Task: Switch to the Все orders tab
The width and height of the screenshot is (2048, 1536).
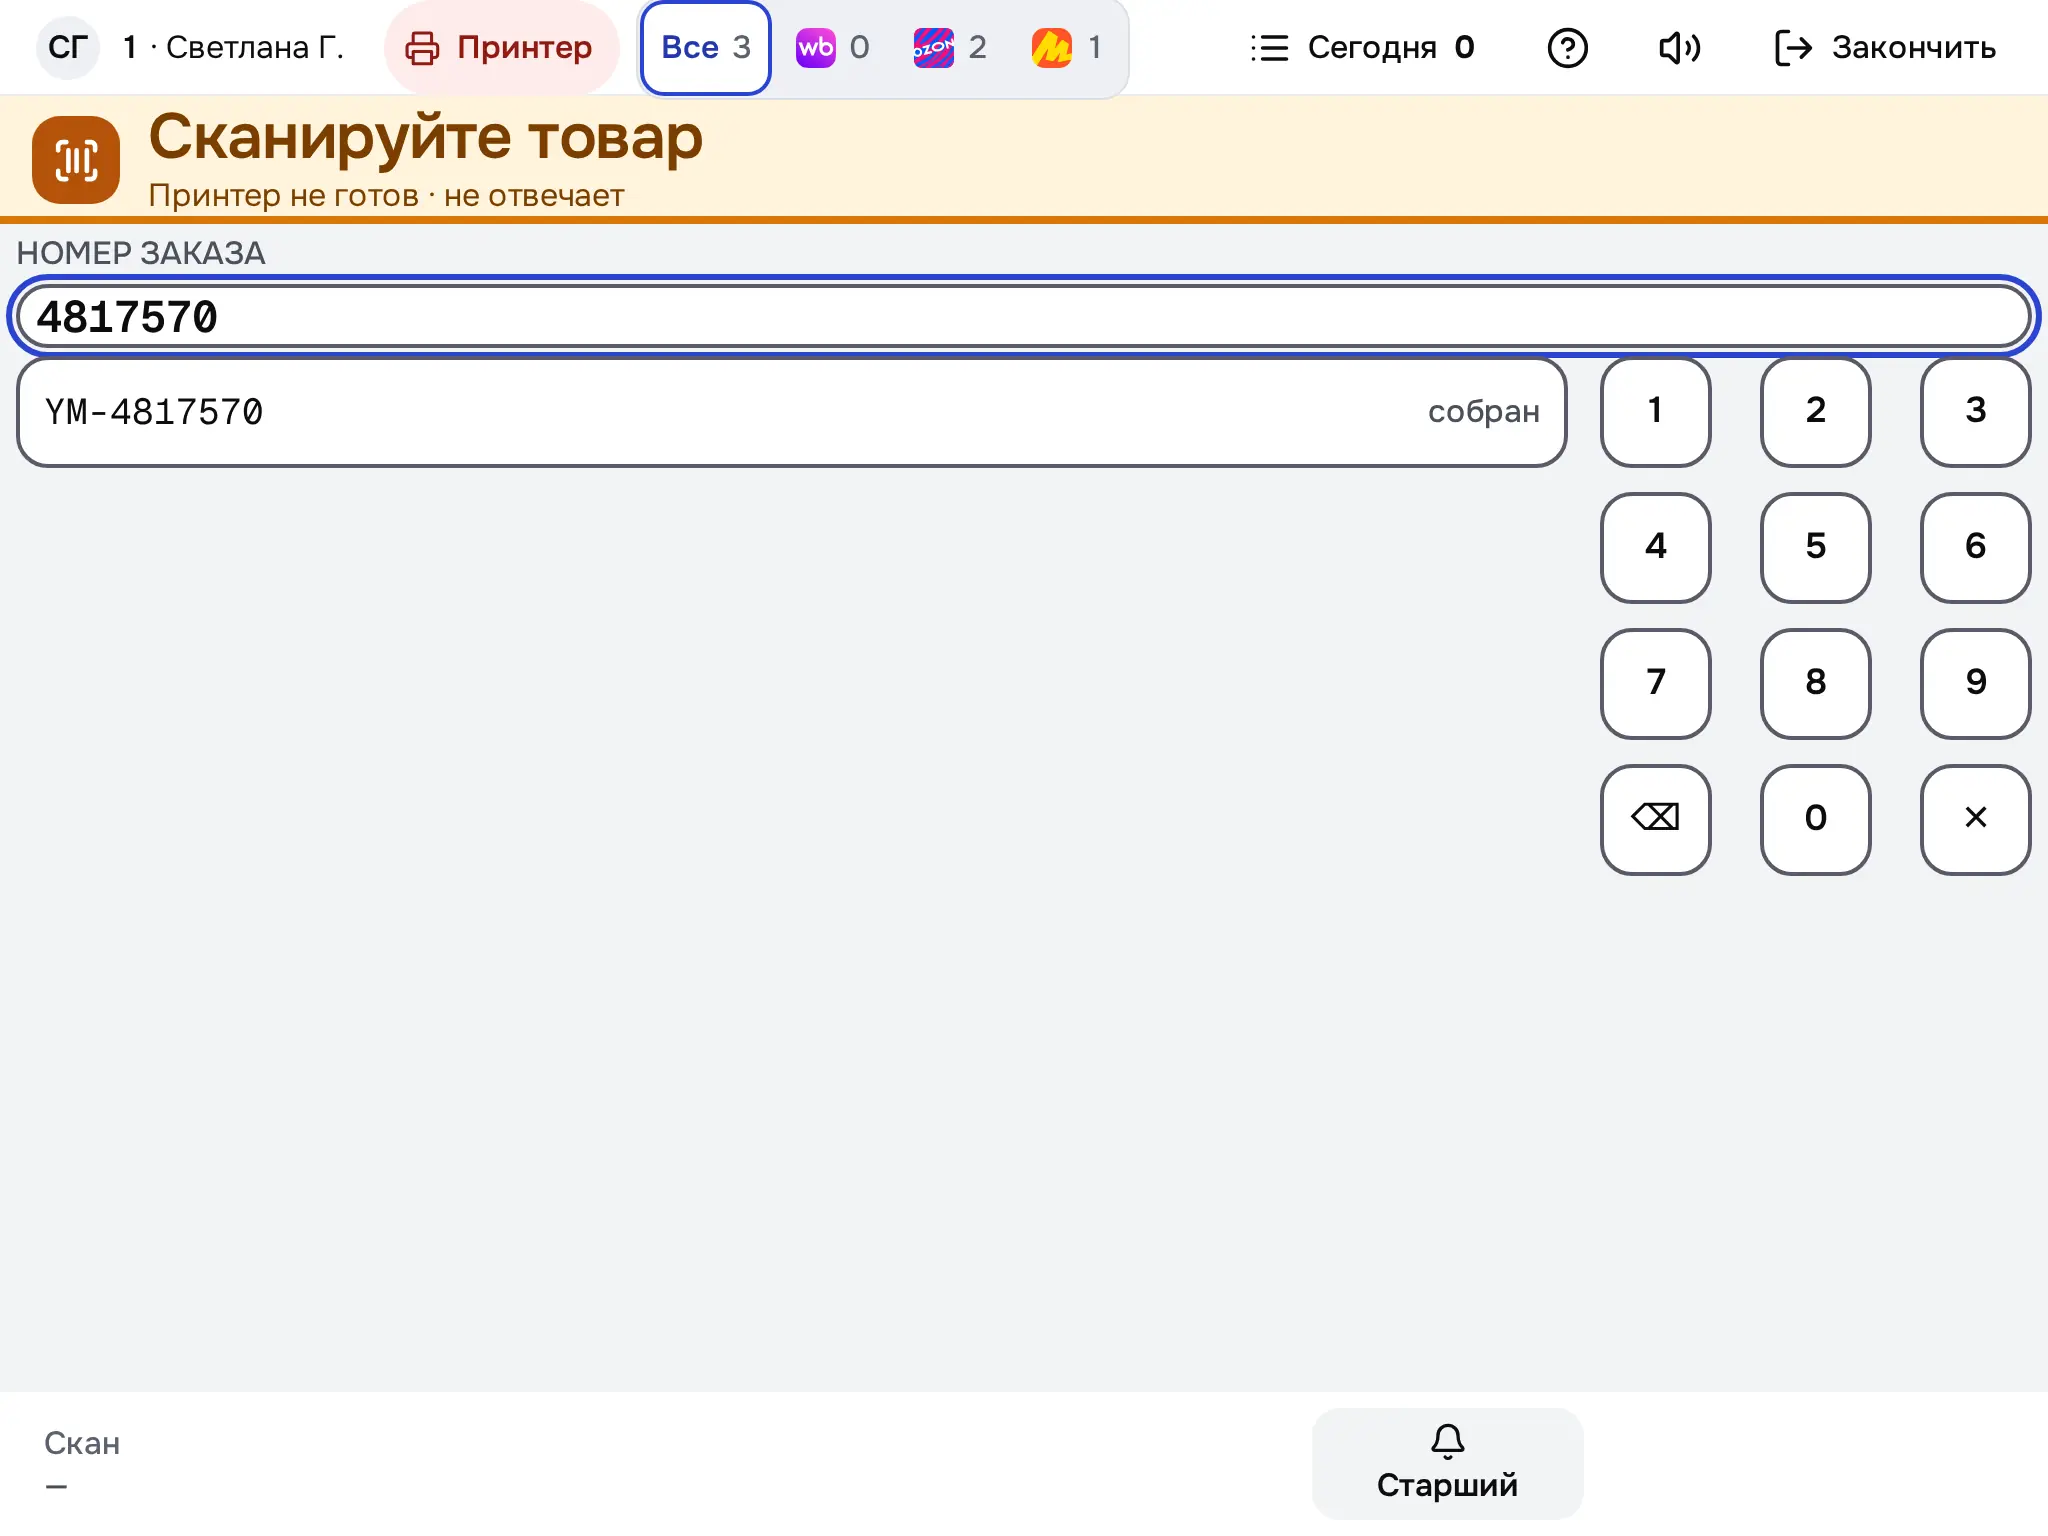Action: pyautogui.click(x=706, y=48)
